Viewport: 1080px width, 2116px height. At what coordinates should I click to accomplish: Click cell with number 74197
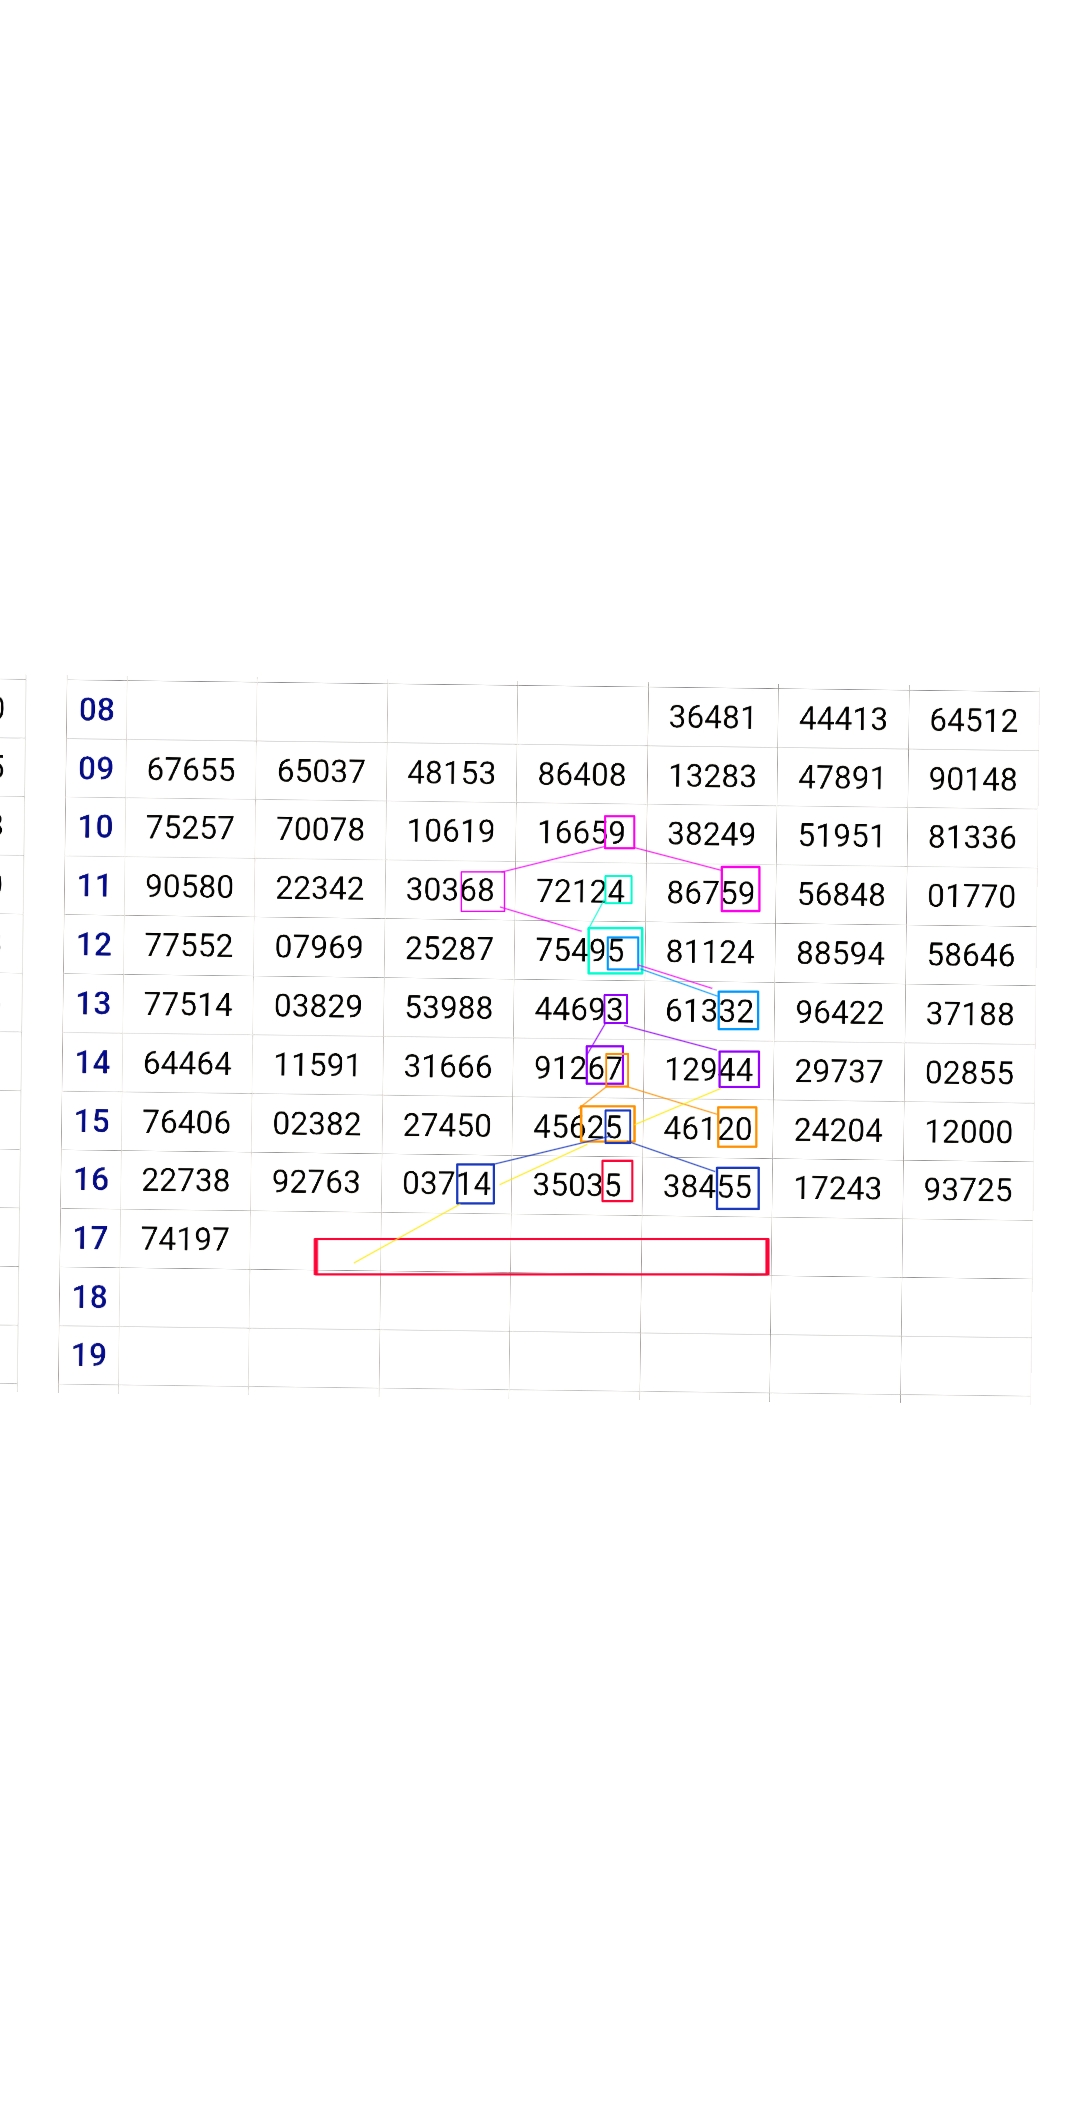point(185,1239)
